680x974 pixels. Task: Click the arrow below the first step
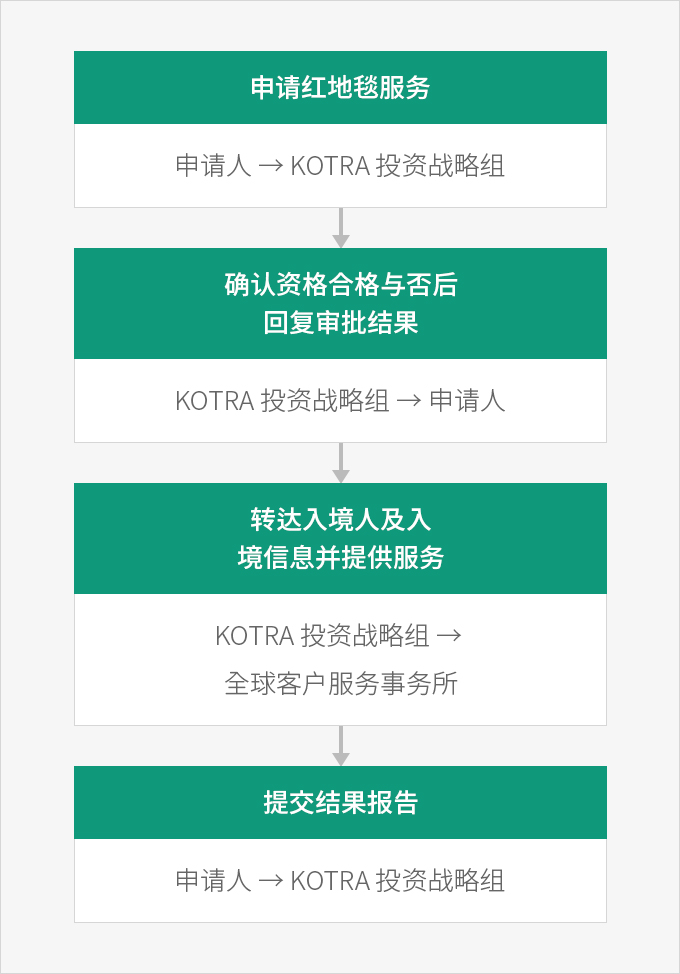[x=340, y=228]
